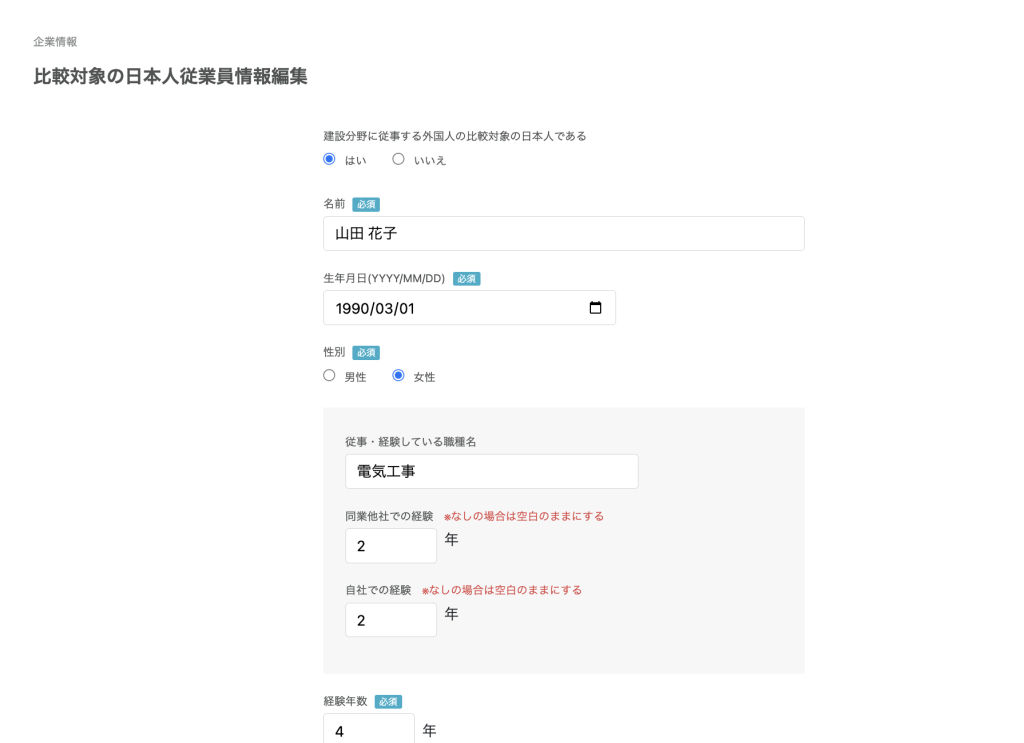Go to the 企業情報 breadcrumb
The image size is (1024, 743).
click(55, 42)
